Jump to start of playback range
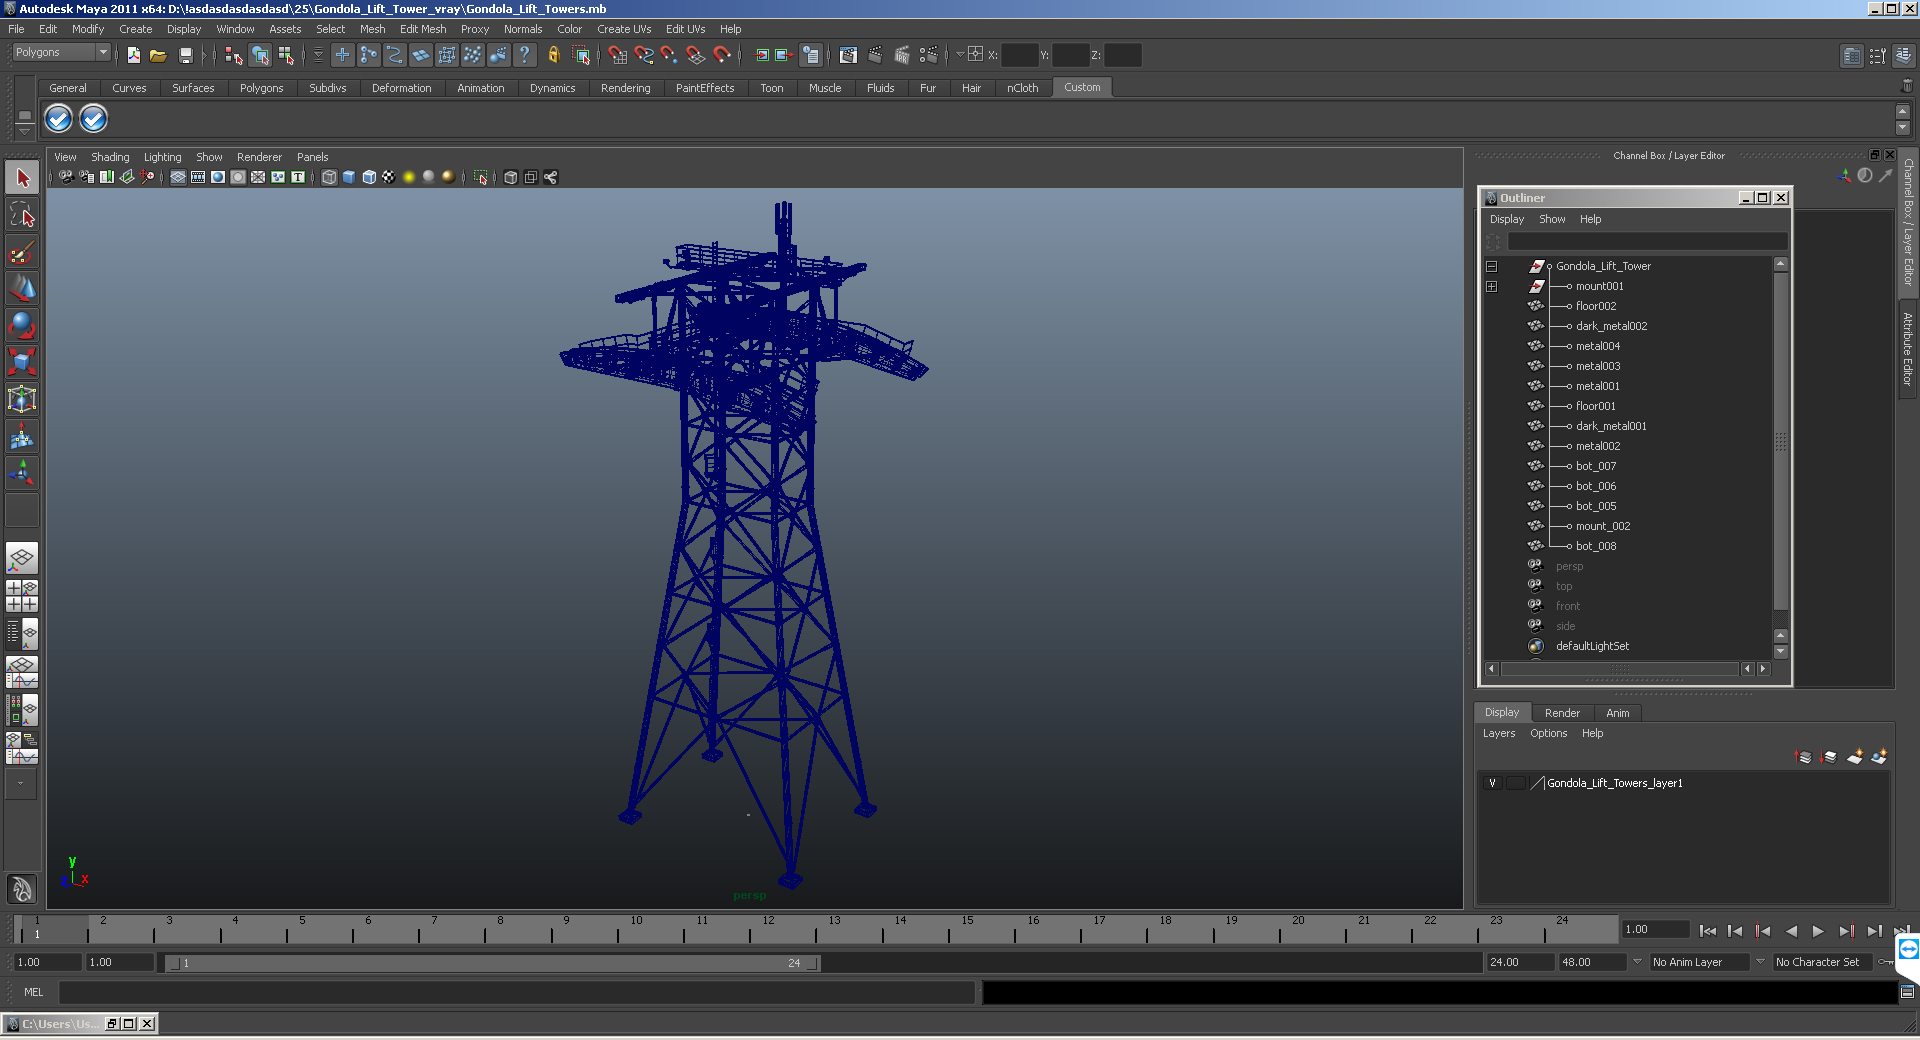Image resolution: width=1920 pixels, height=1040 pixels. coord(1707,931)
